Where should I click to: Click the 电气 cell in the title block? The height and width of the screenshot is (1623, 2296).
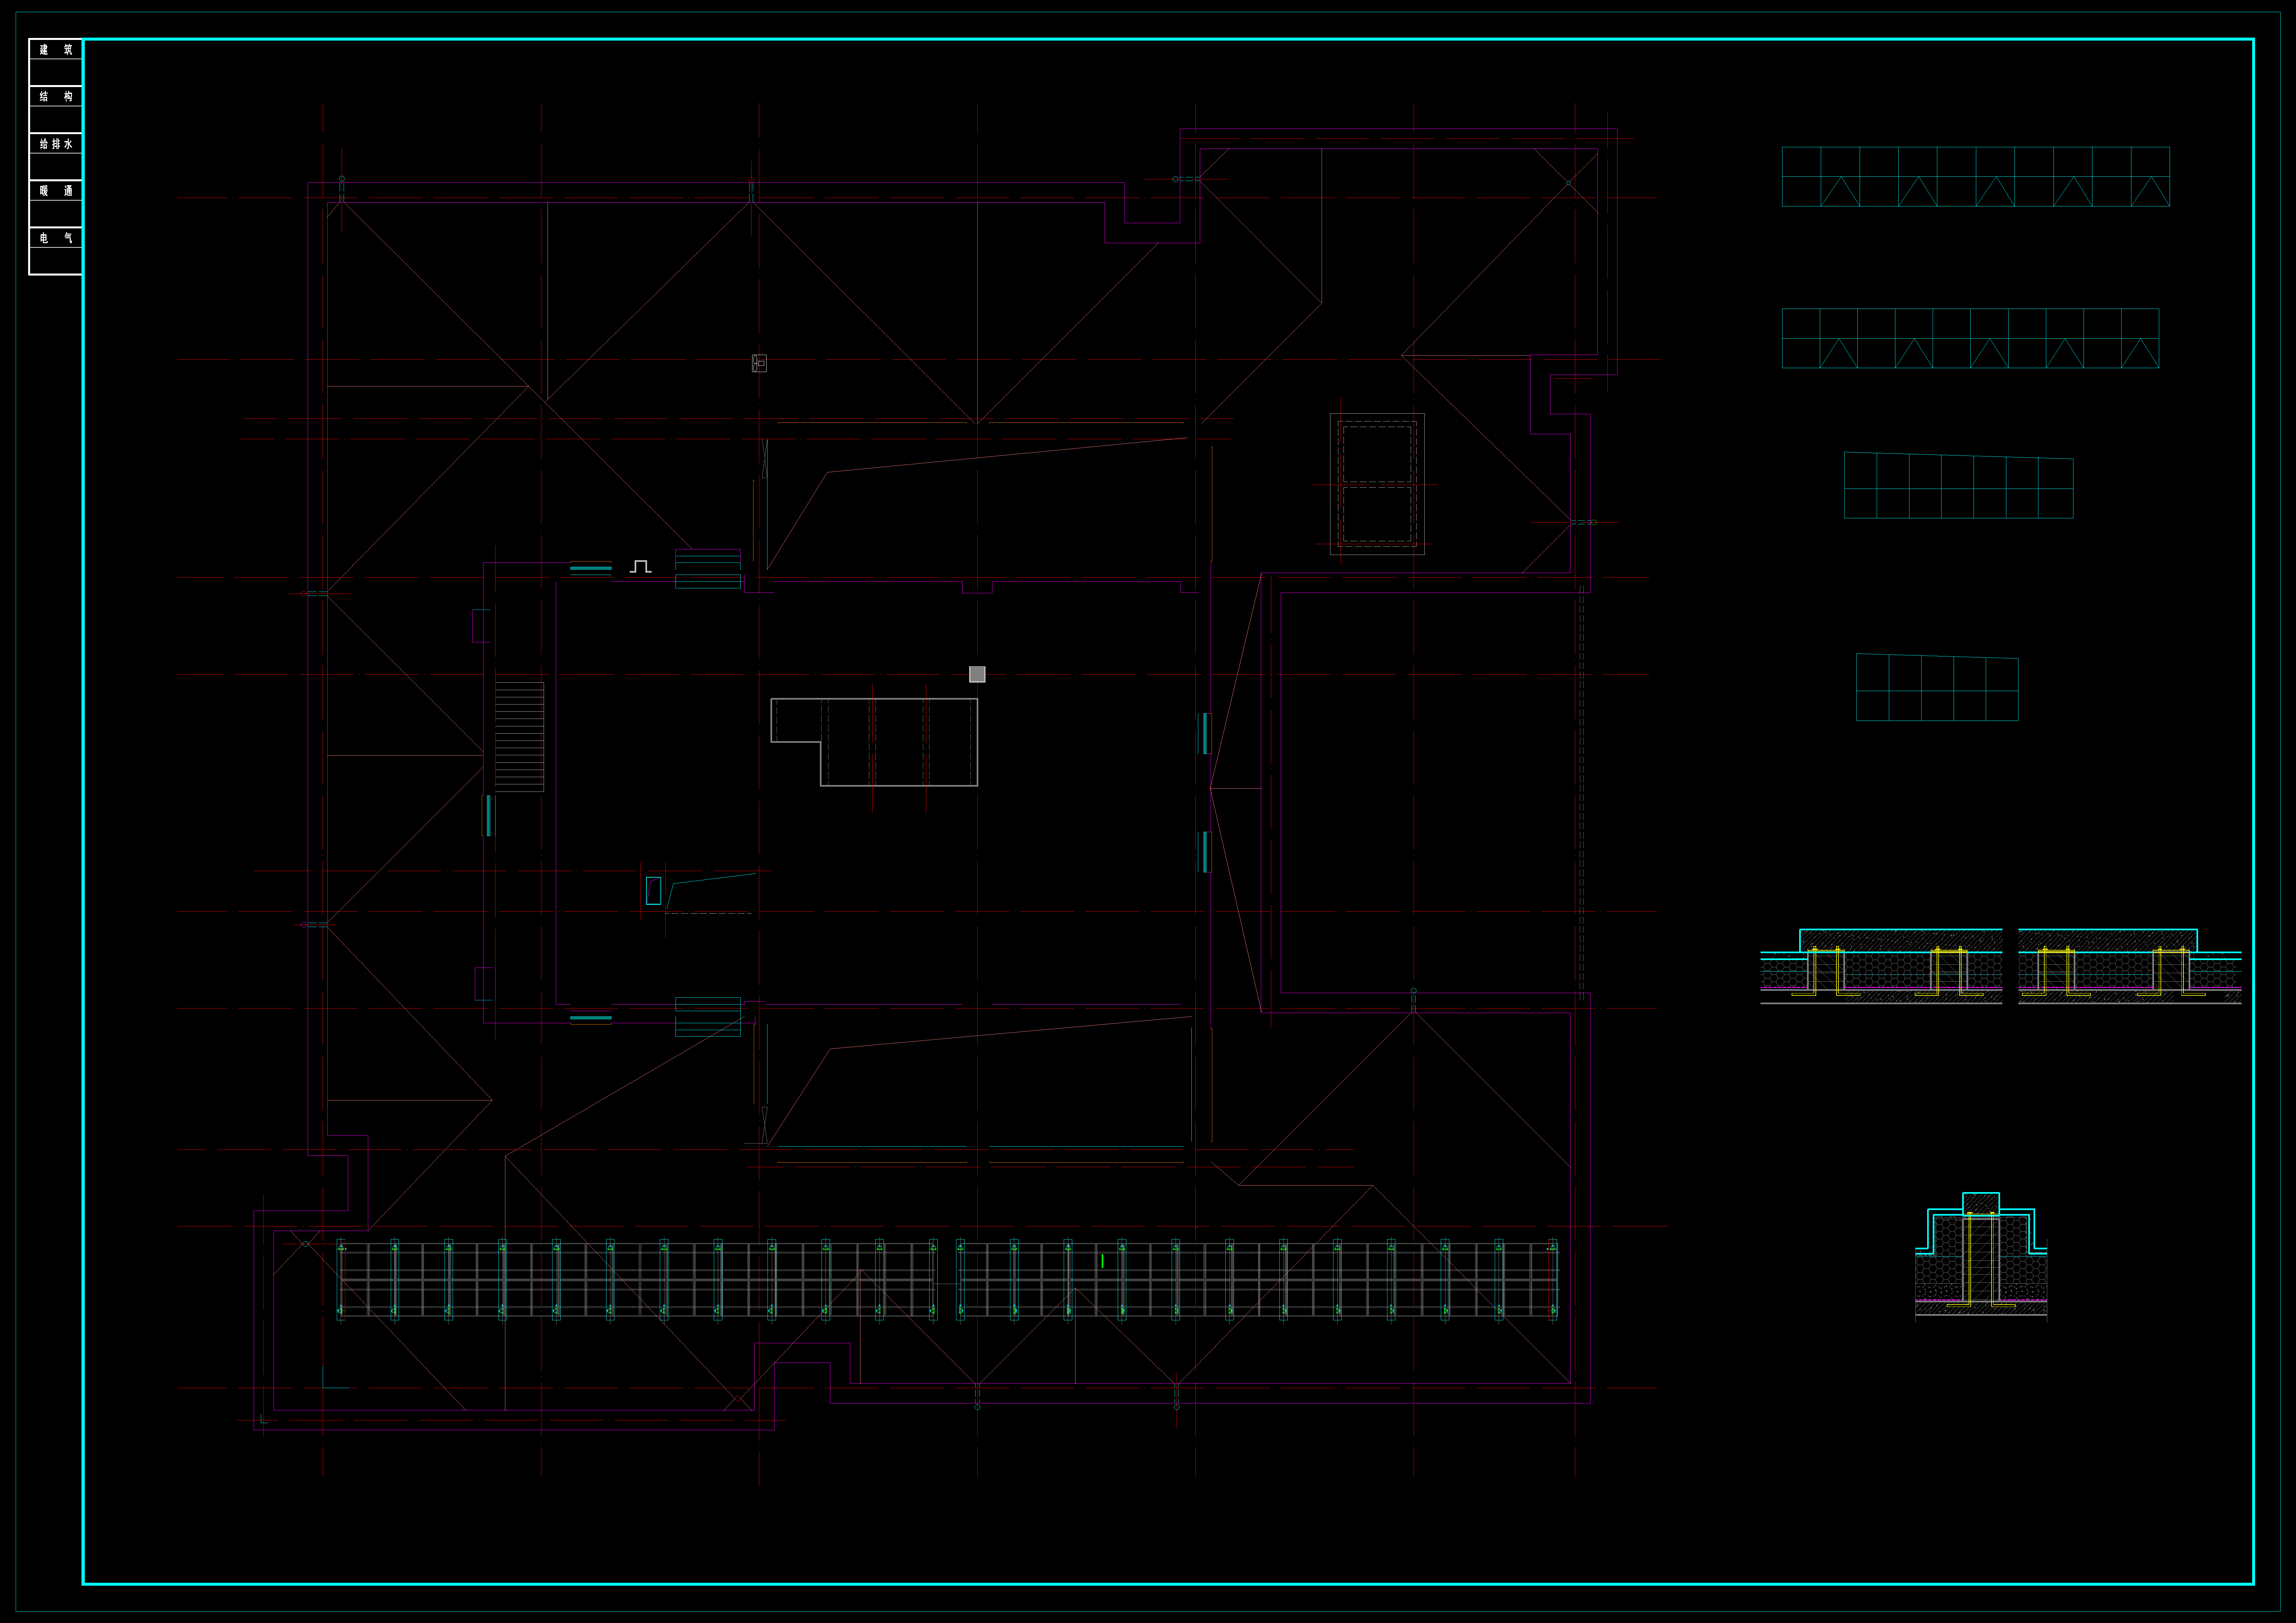(x=56, y=238)
